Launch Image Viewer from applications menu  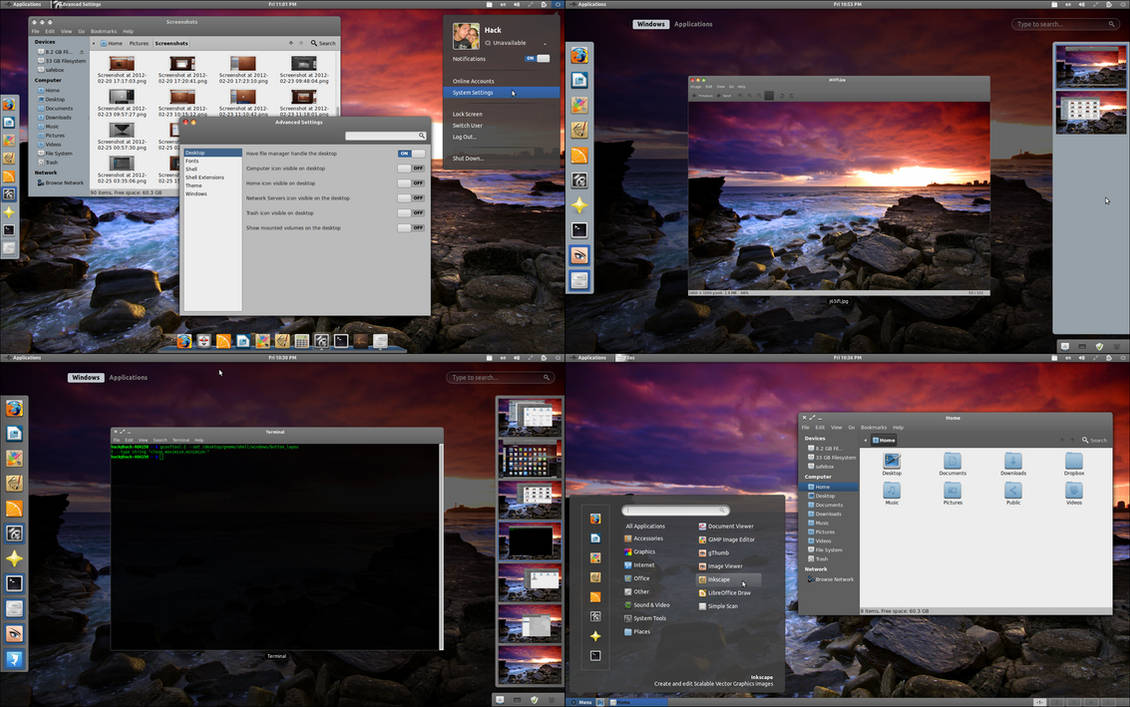click(x=720, y=566)
